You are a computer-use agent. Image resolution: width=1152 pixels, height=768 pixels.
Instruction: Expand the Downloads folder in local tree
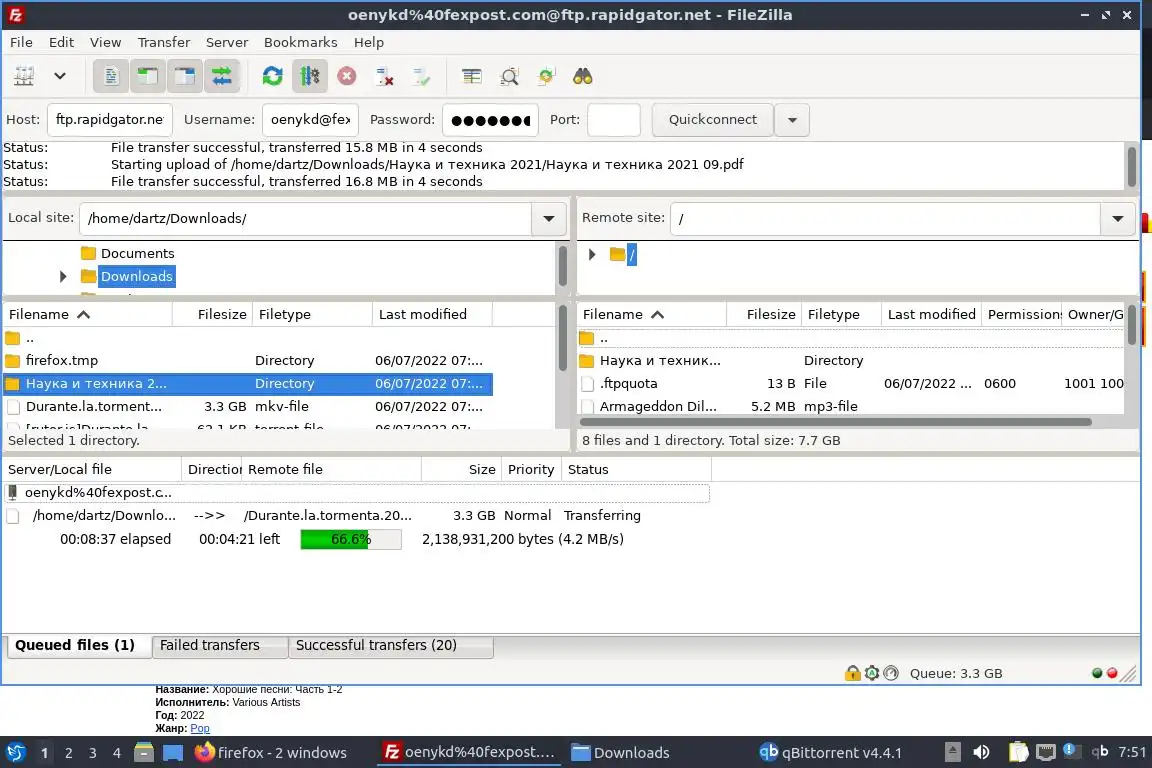click(x=63, y=276)
